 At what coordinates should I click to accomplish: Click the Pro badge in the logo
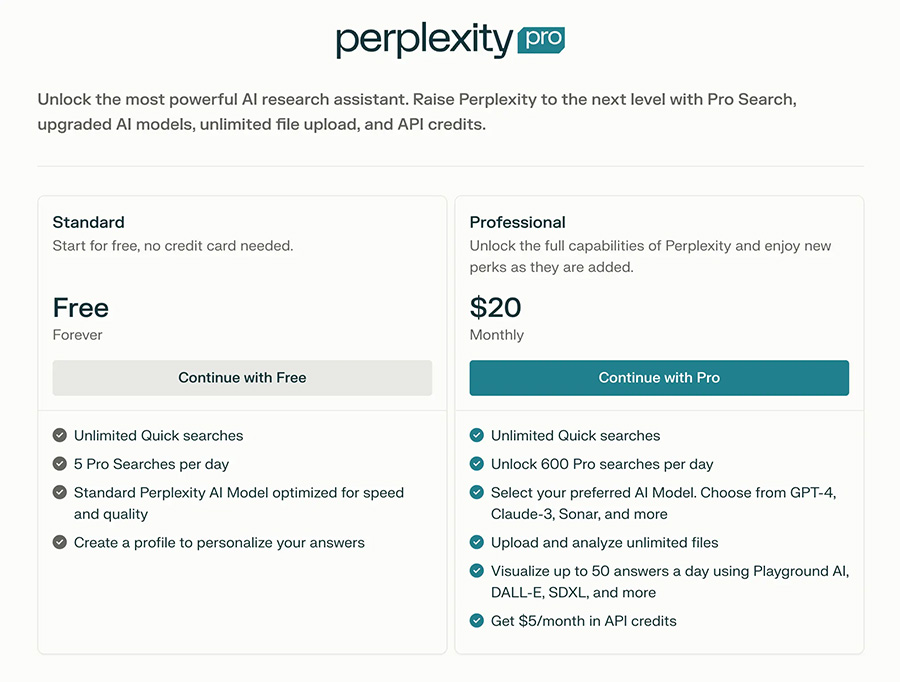[541, 41]
